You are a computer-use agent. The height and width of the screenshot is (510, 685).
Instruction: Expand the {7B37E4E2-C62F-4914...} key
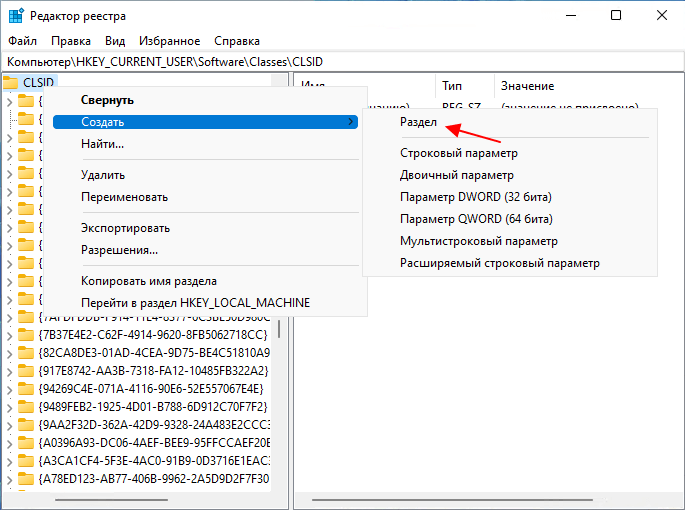click(9, 336)
